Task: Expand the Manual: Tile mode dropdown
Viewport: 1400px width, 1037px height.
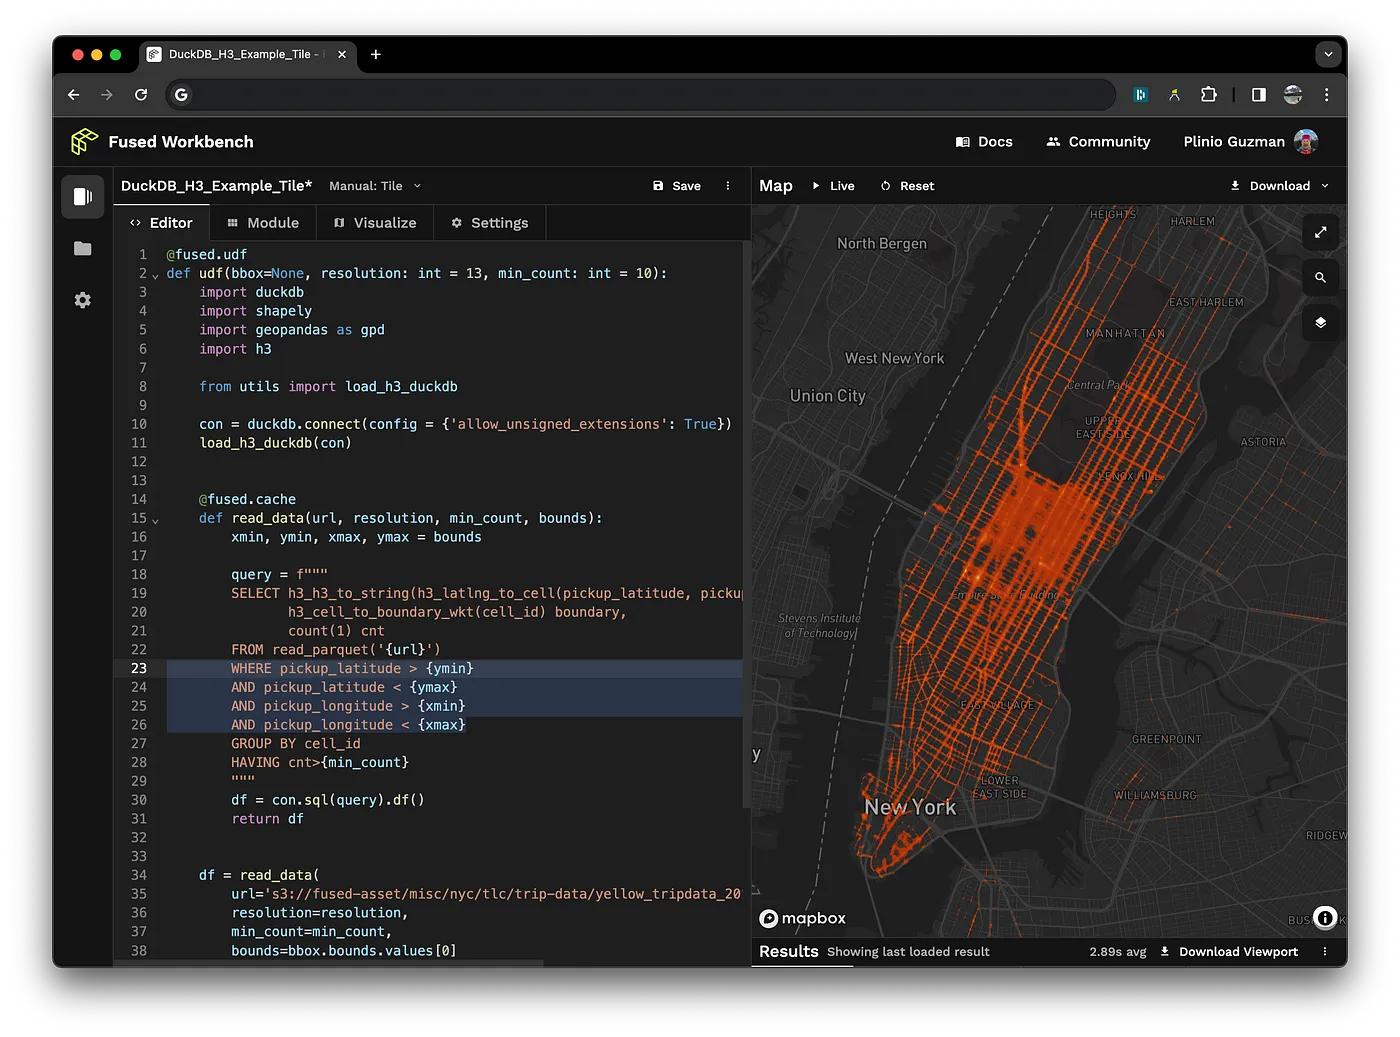Action: coord(375,186)
